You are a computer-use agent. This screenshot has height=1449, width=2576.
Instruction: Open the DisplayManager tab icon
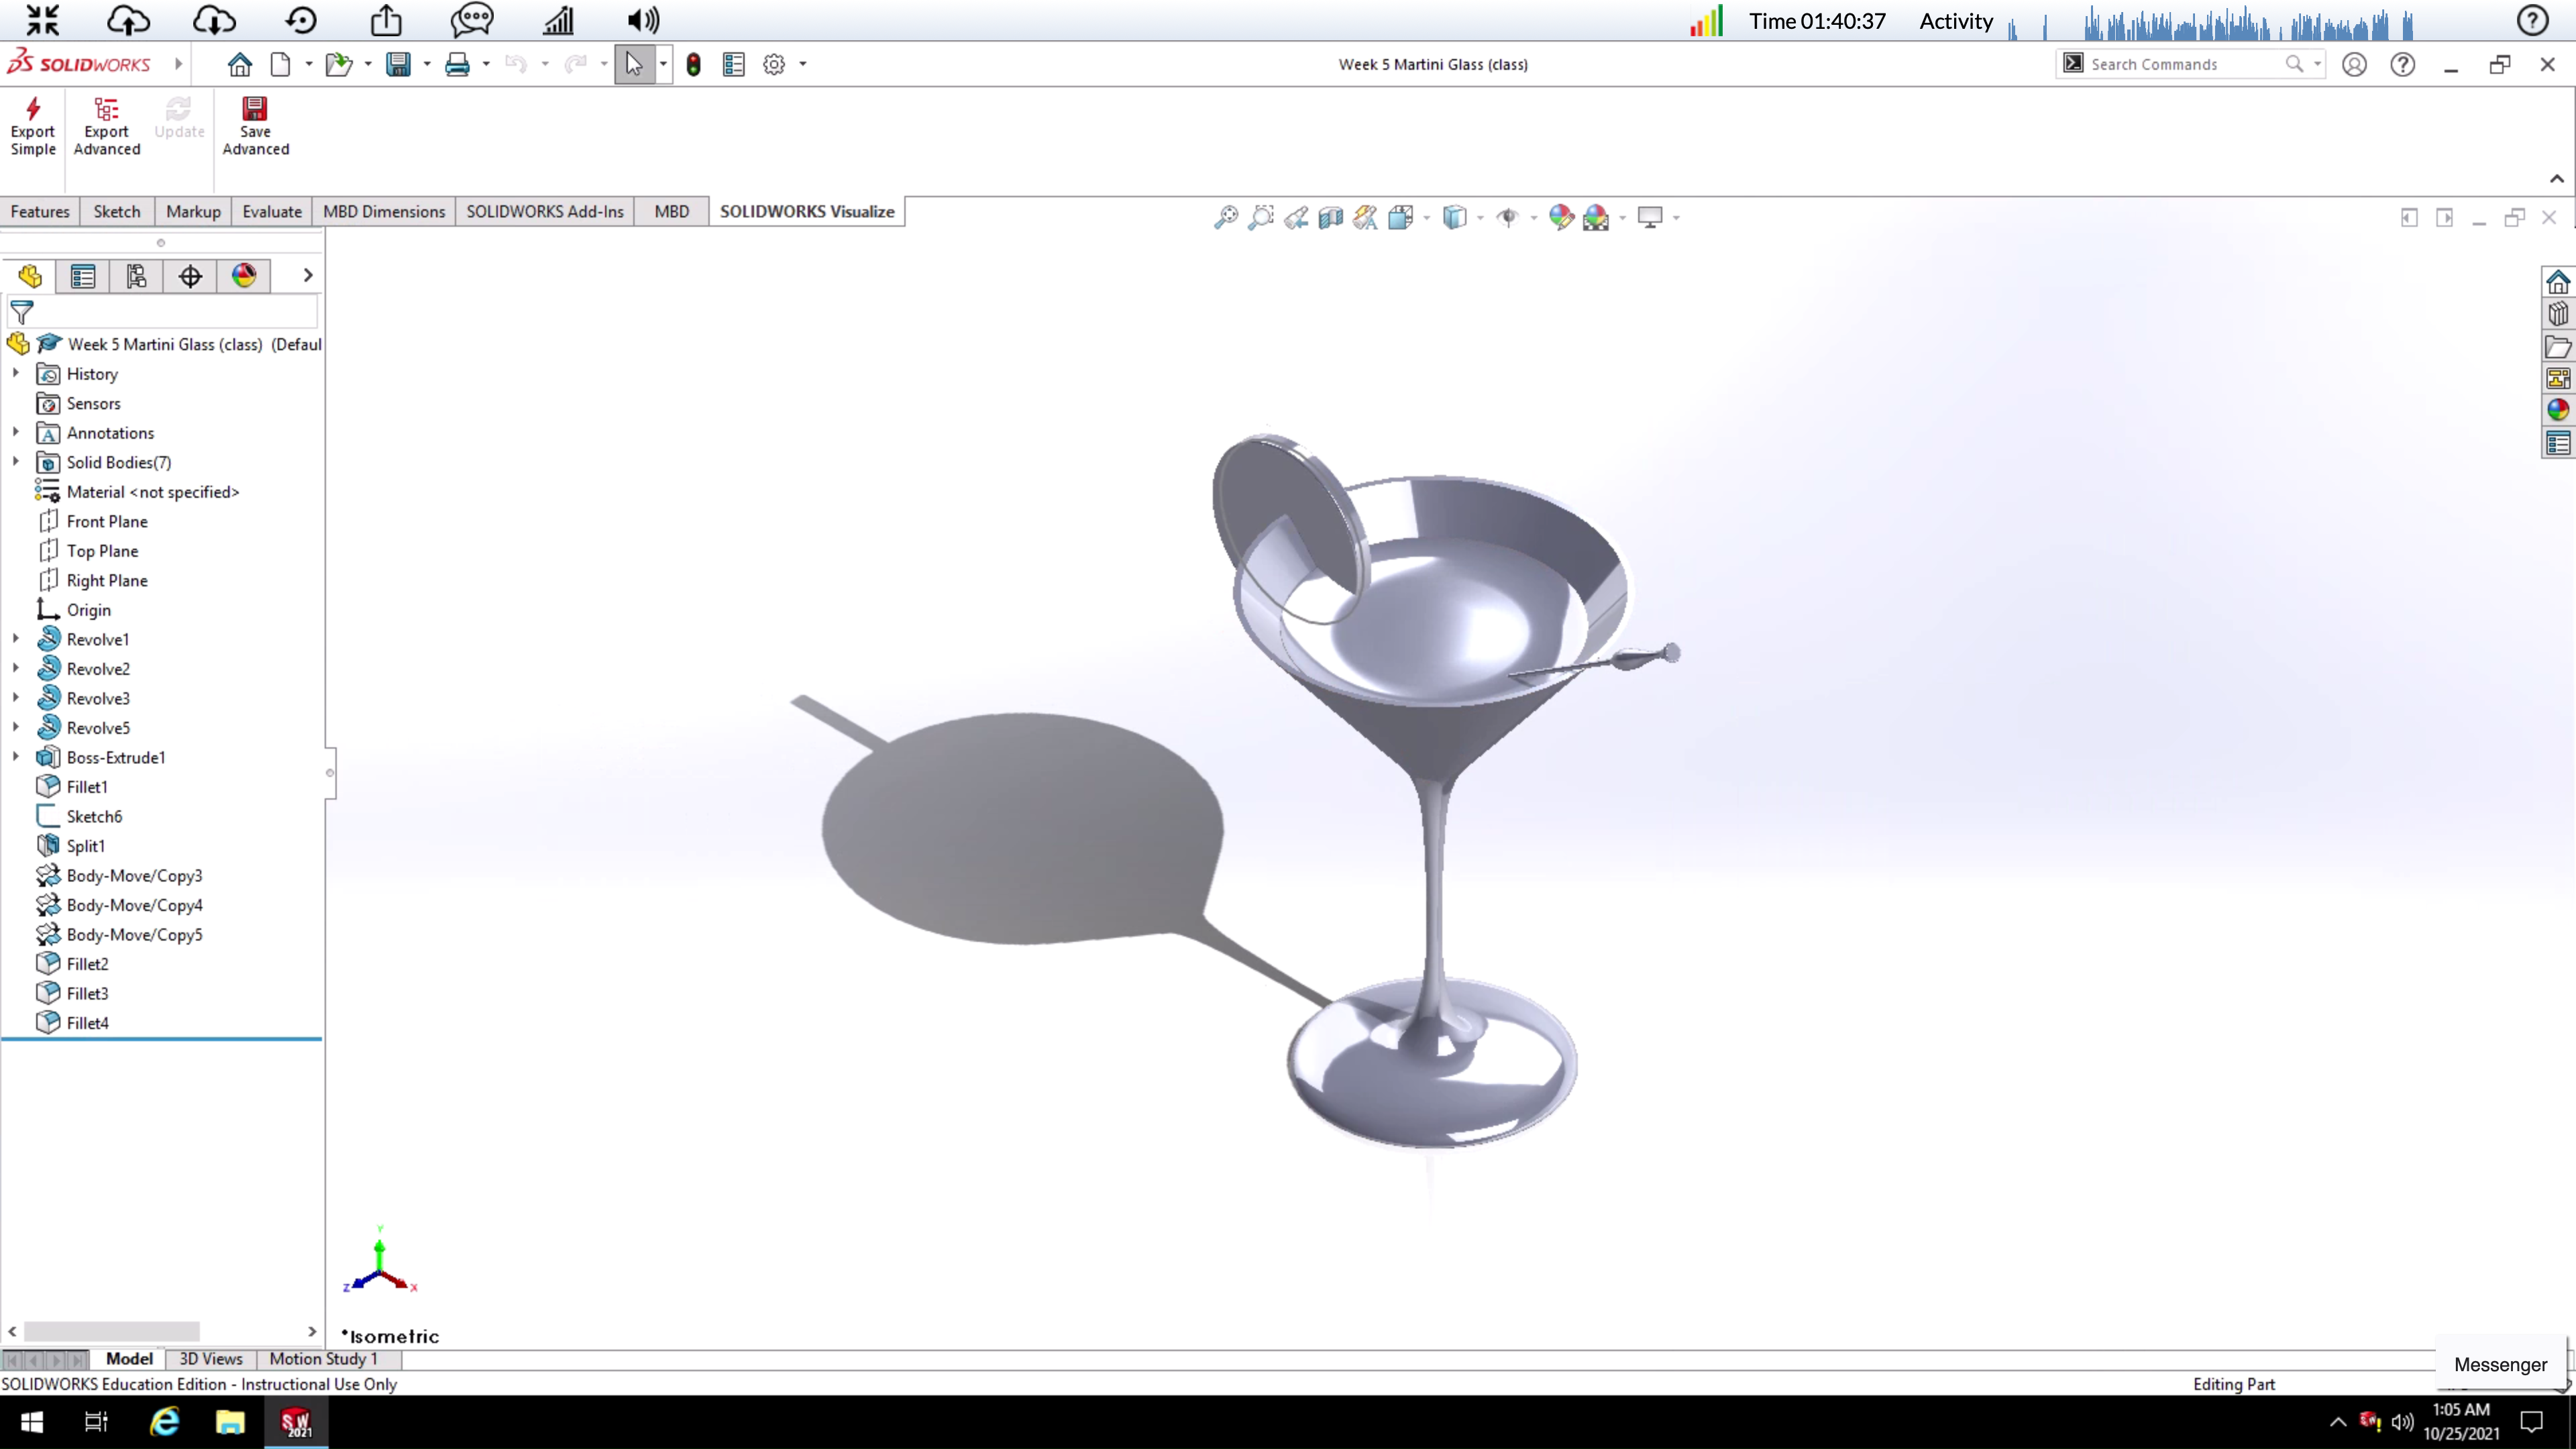coord(244,276)
